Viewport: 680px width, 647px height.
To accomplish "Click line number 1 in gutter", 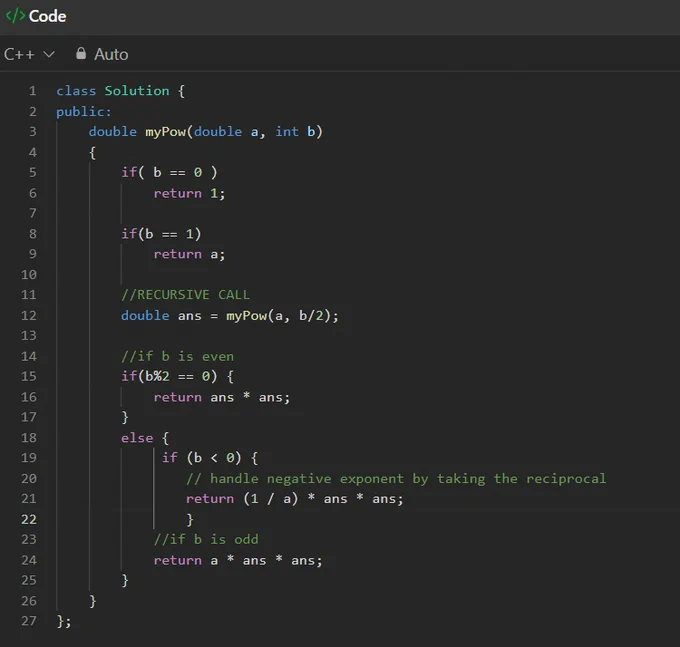I will tap(33, 91).
